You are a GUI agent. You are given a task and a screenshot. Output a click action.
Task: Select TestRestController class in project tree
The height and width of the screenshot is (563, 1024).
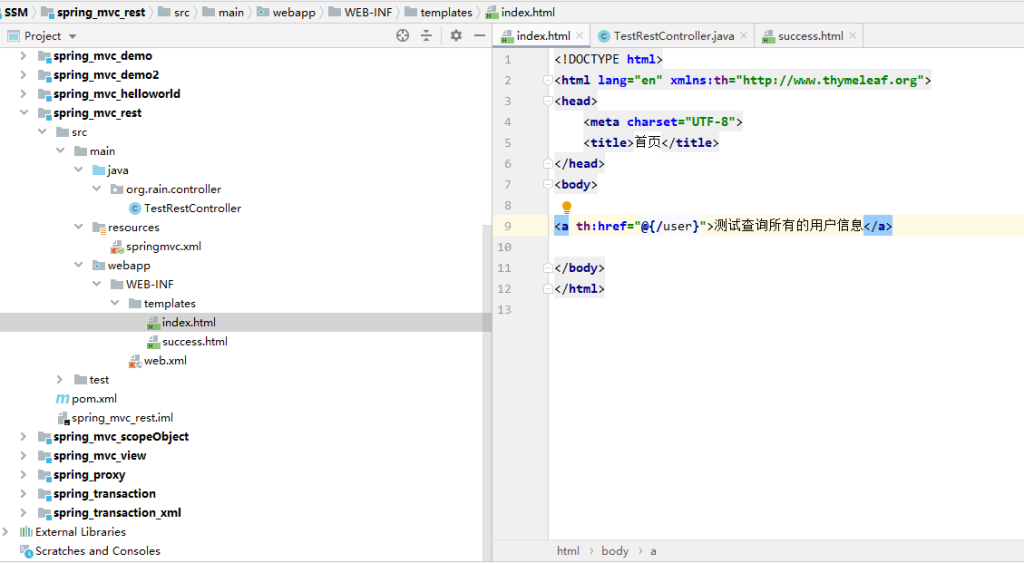[x=192, y=208]
